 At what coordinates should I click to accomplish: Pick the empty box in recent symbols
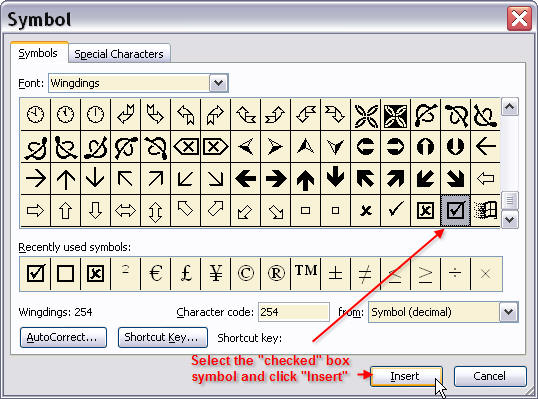click(x=65, y=274)
